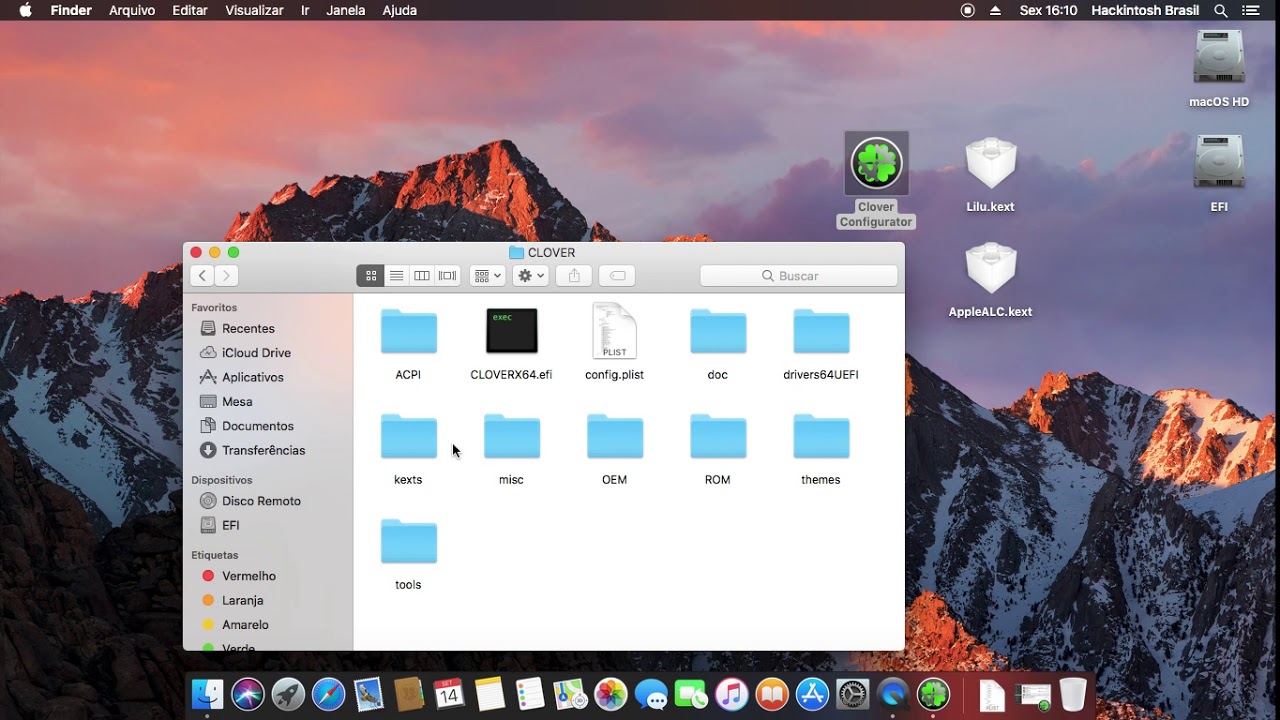
Task: Select the macOS HD drive icon
Action: [x=1219, y=58]
